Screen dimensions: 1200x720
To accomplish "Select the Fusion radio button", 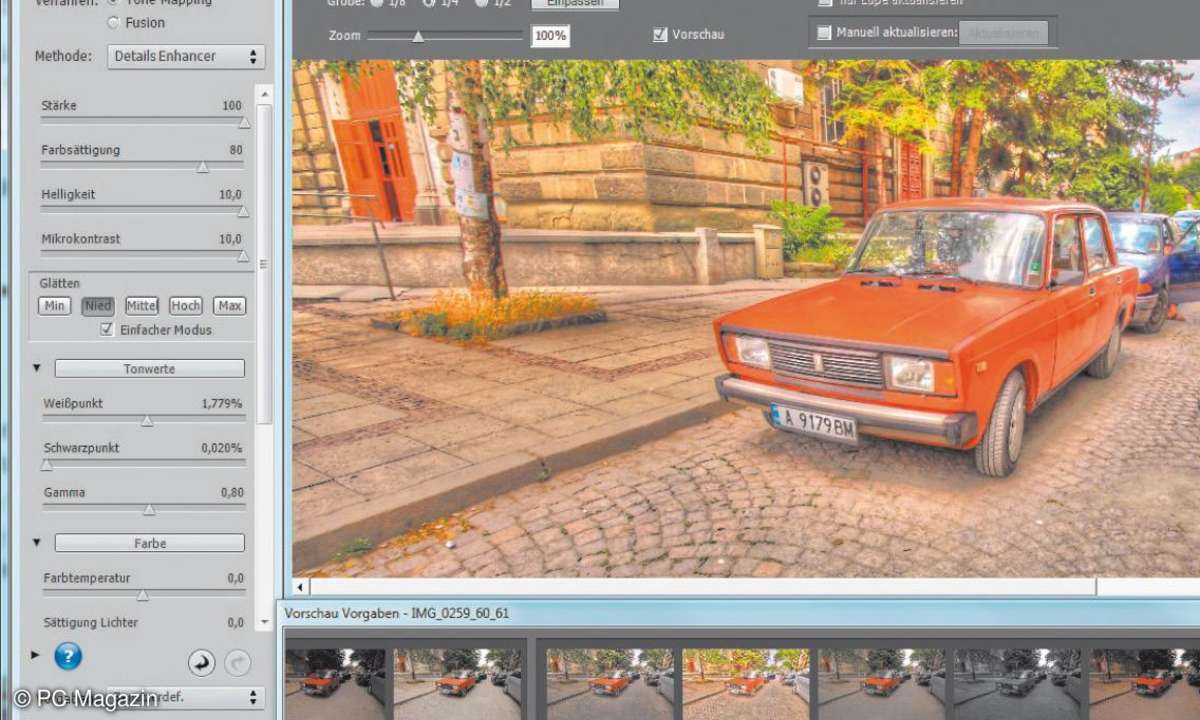I will click(112, 22).
